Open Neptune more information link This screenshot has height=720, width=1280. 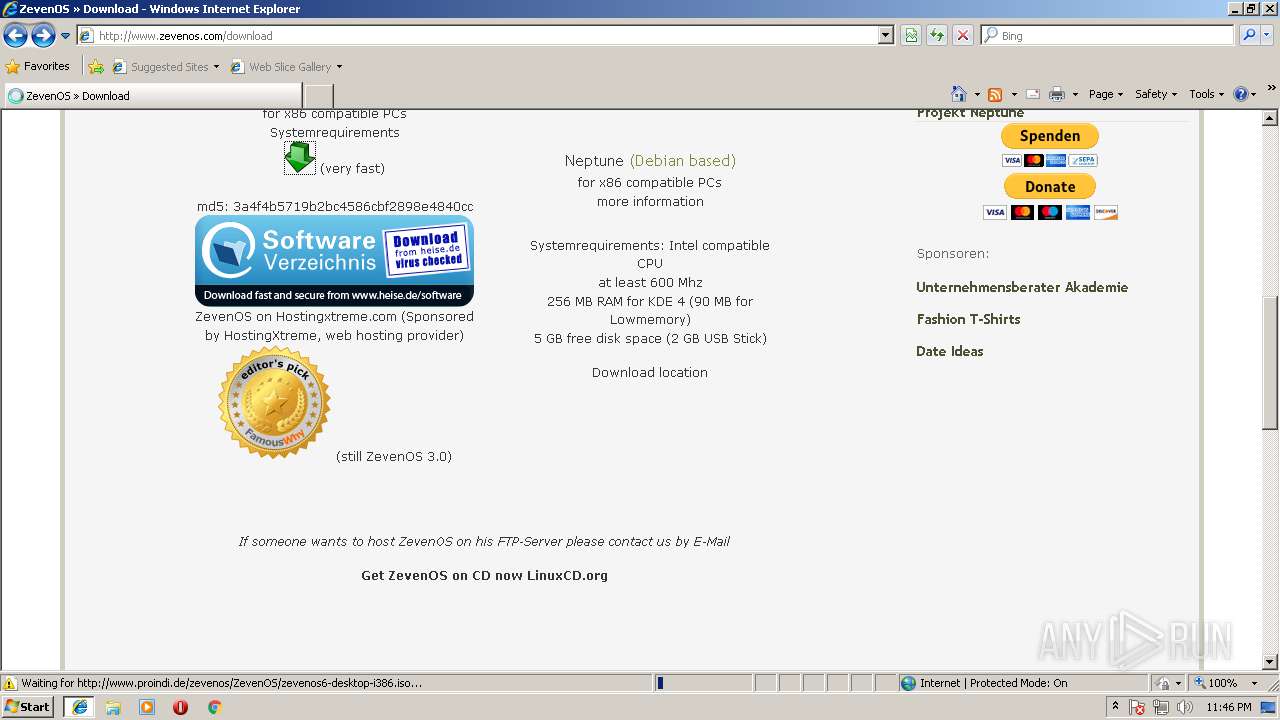pyautogui.click(x=650, y=201)
